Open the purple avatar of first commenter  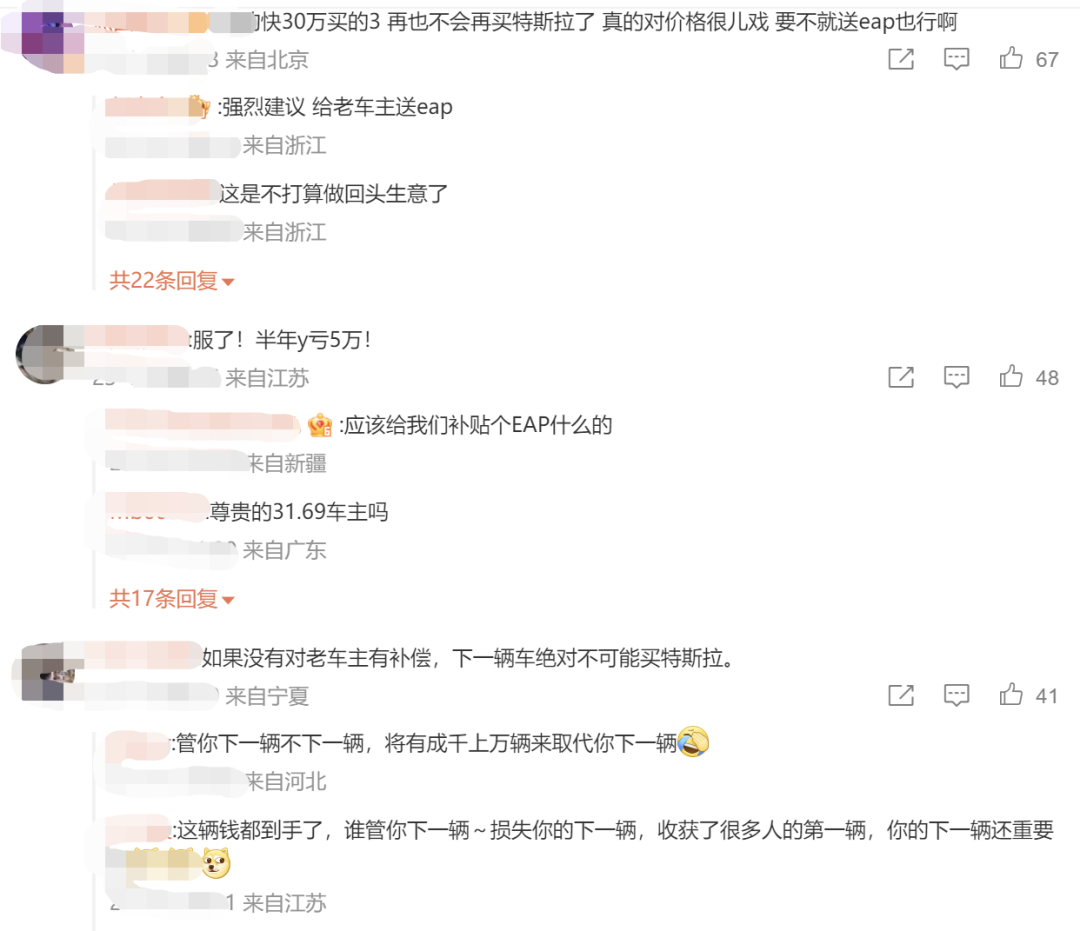coord(43,38)
